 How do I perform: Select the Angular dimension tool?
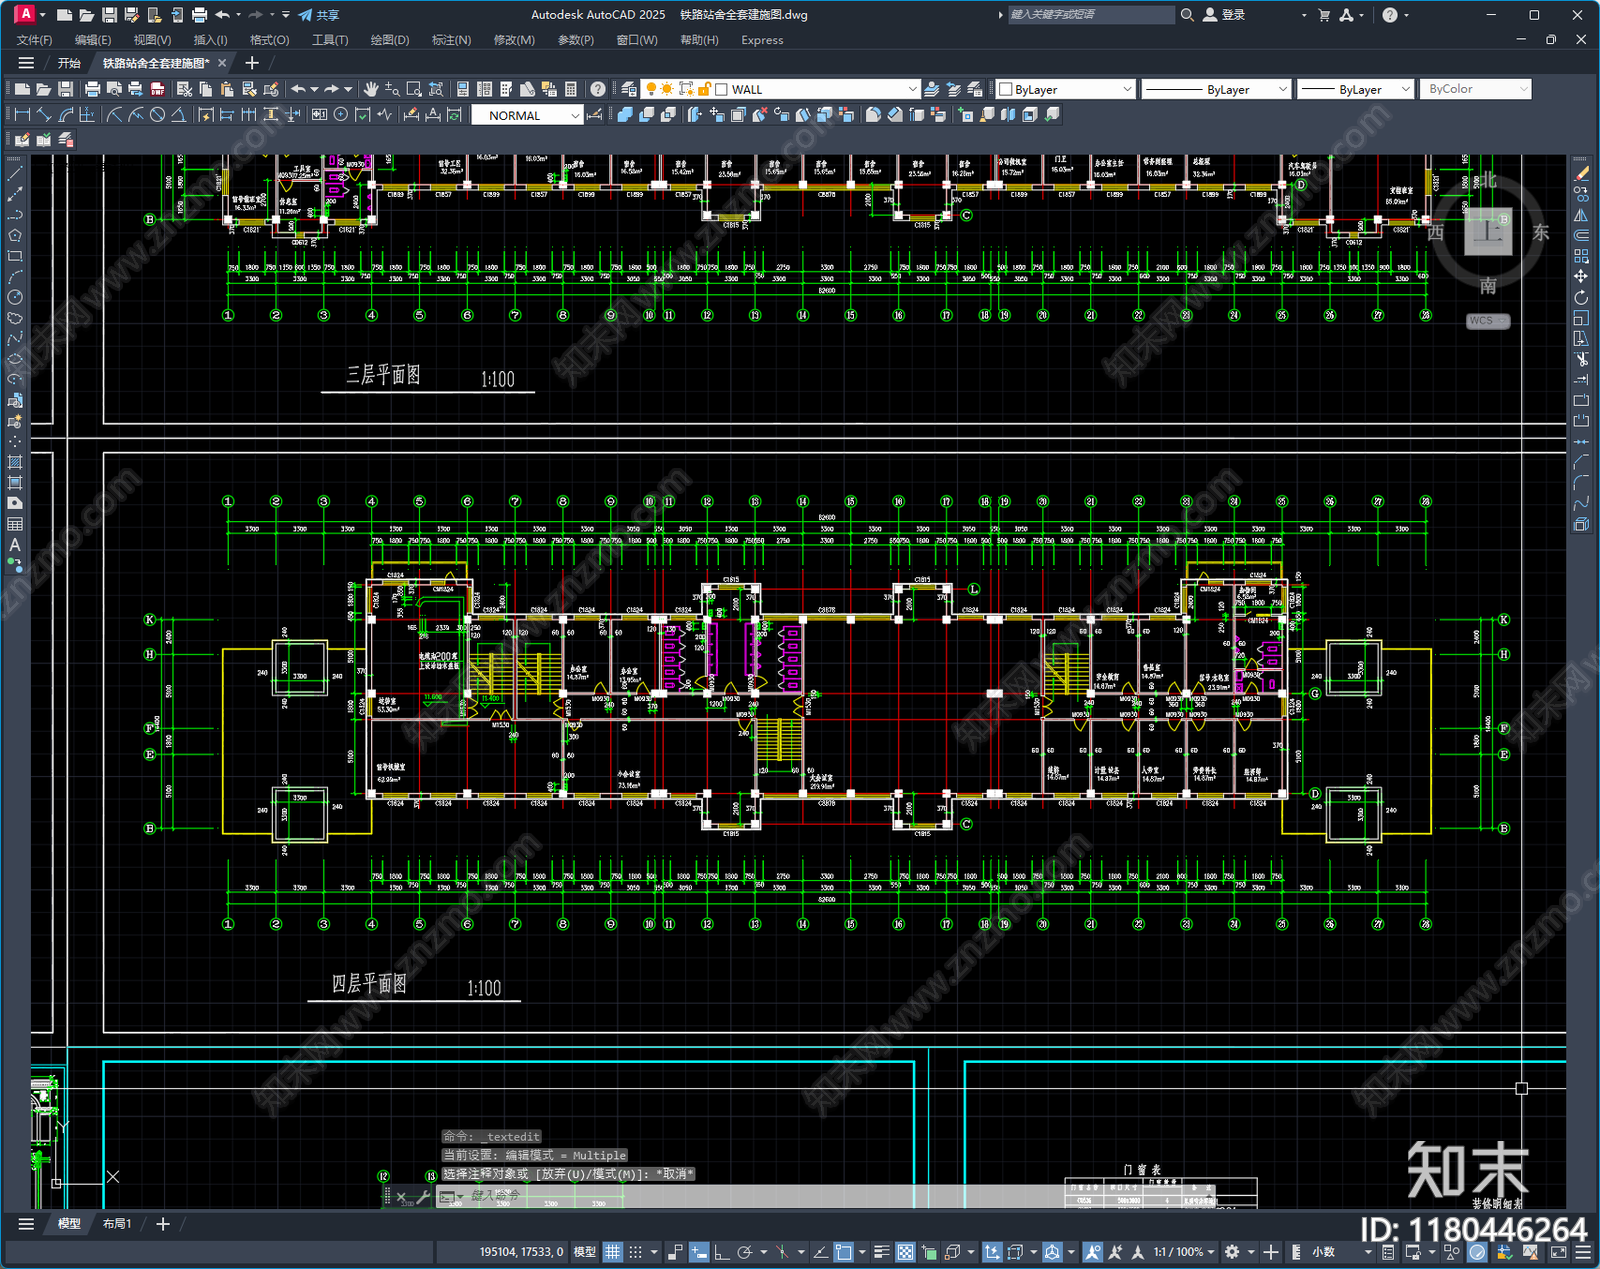click(x=178, y=115)
